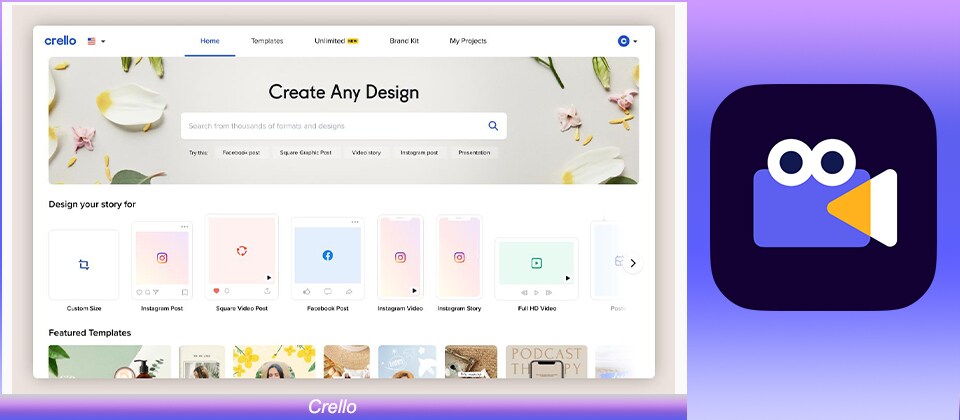Click black play triangle on Full HD Video
This screenshot has width=960, height=420.
[568, 278]
